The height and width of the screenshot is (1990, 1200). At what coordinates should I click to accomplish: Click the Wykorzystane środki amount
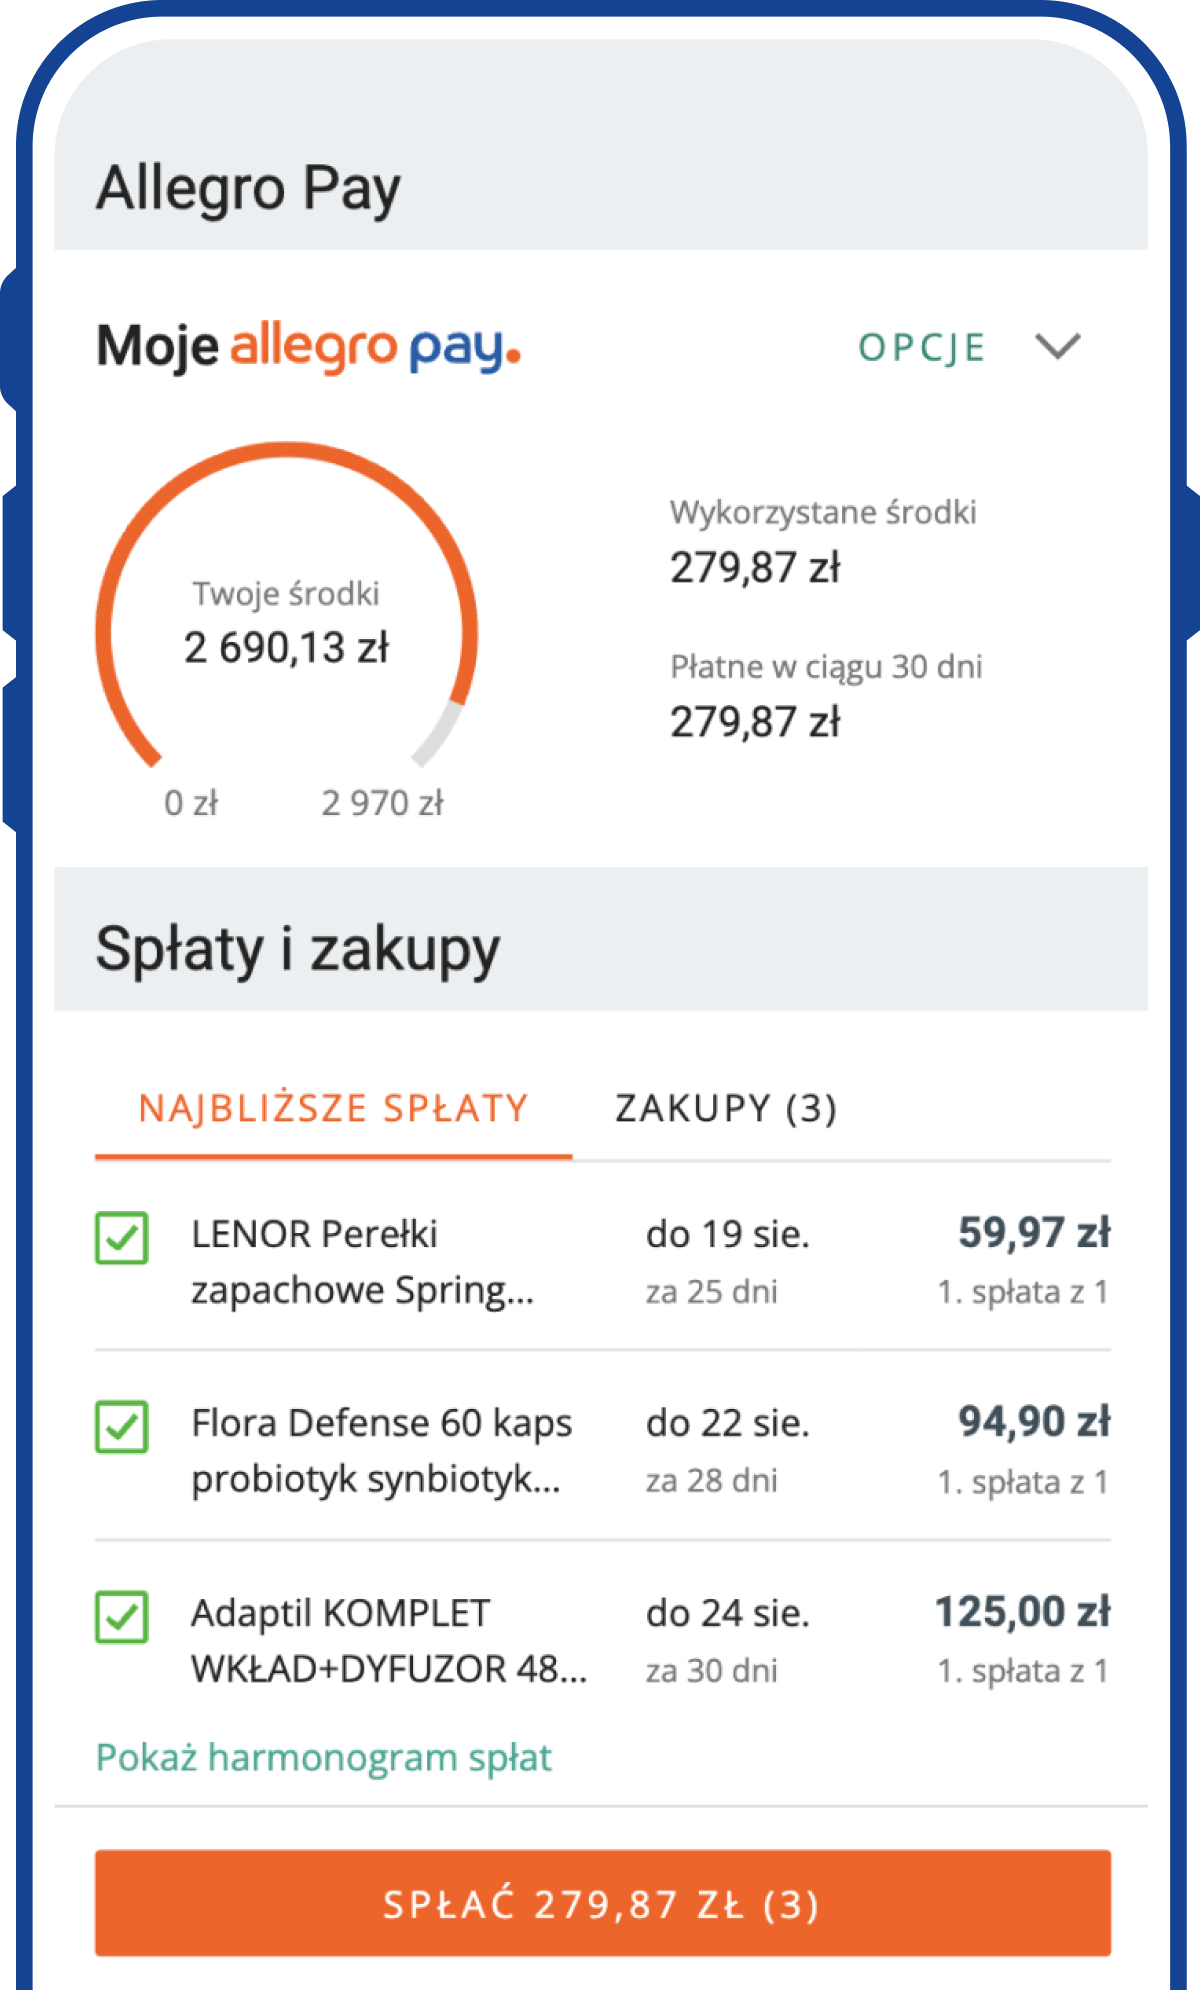755,568
